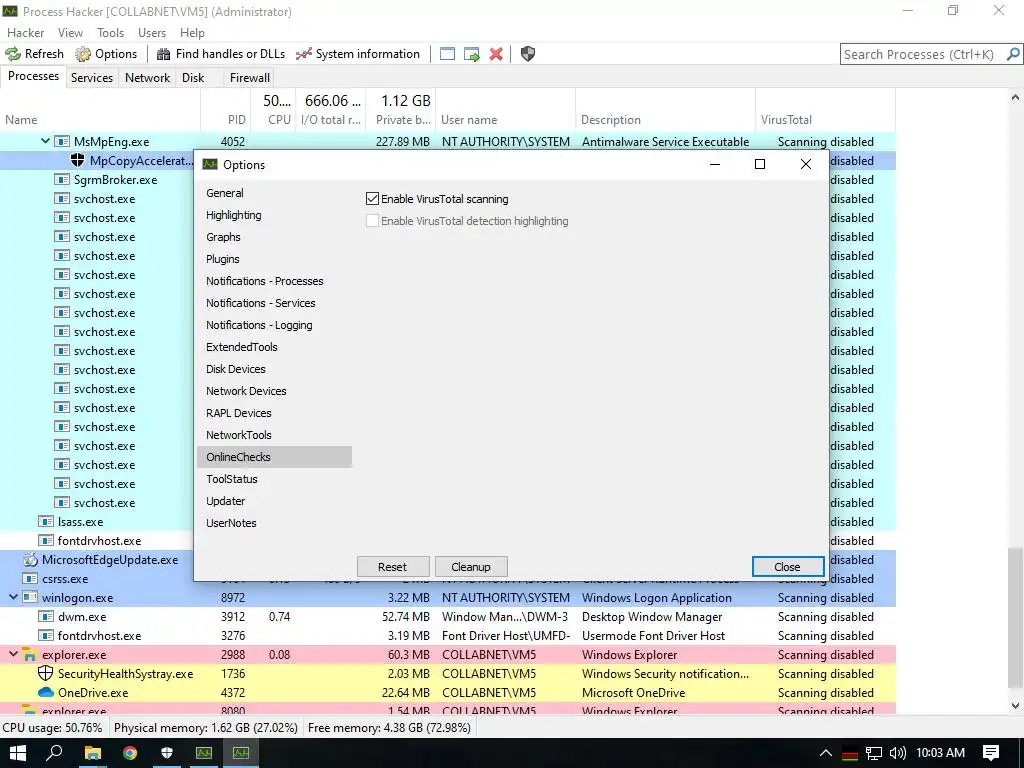The height and width of the screenshot is (768, 1024).
Task: Select Updater options page
Action: coord(226,501)
